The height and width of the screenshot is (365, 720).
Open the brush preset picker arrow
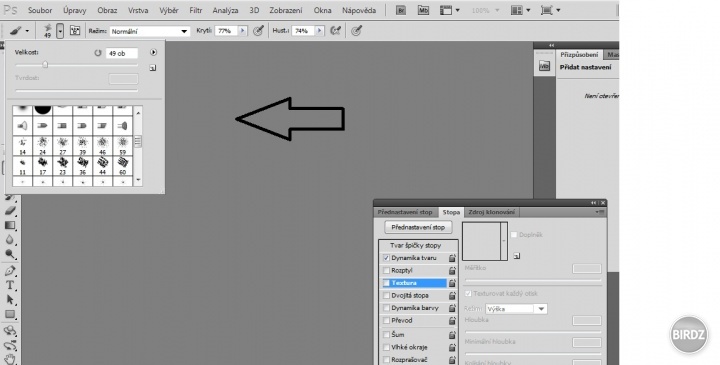[x=60, y=31]
